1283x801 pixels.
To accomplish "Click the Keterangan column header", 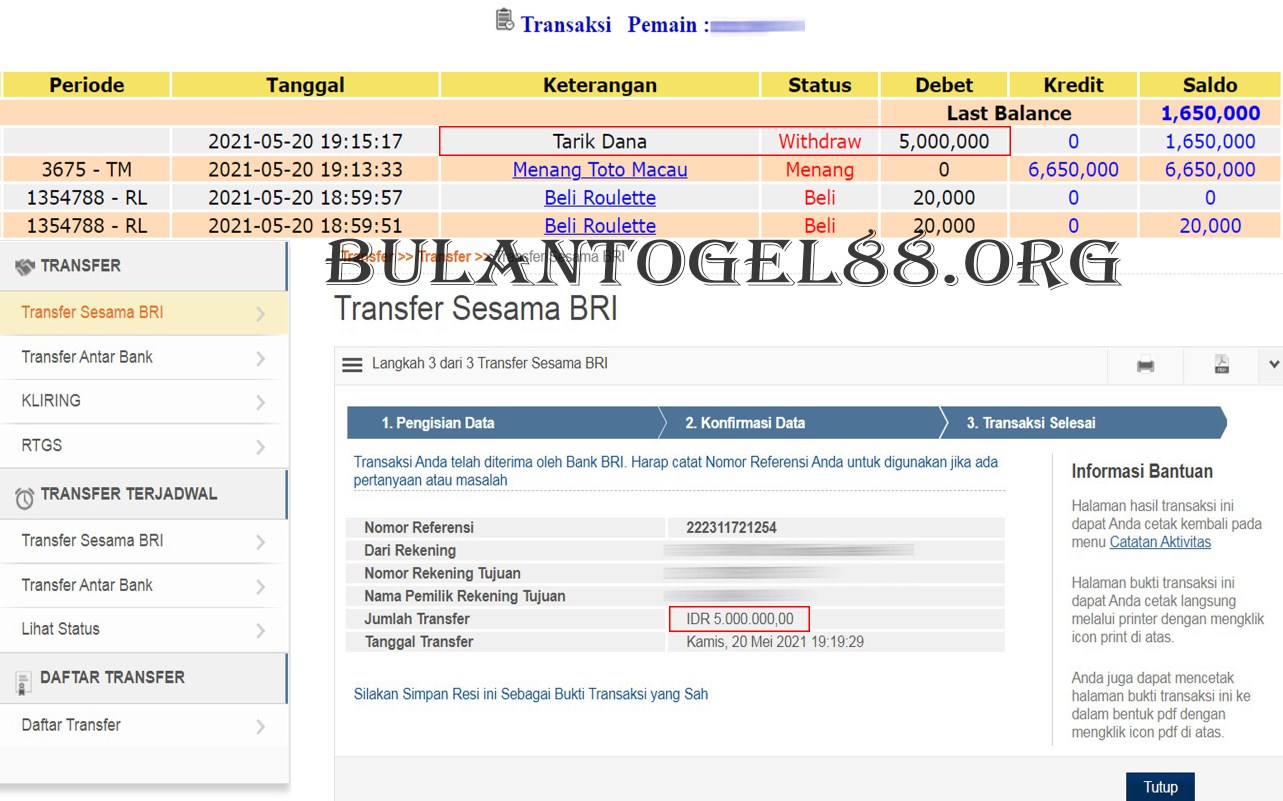I will 600,85.
